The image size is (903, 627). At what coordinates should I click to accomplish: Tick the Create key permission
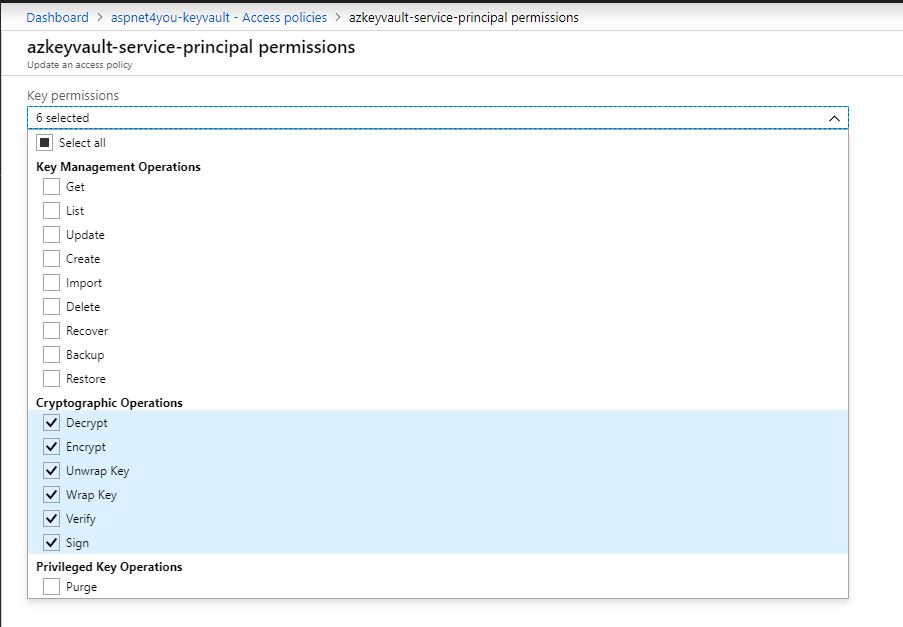[x=52, y=259]
